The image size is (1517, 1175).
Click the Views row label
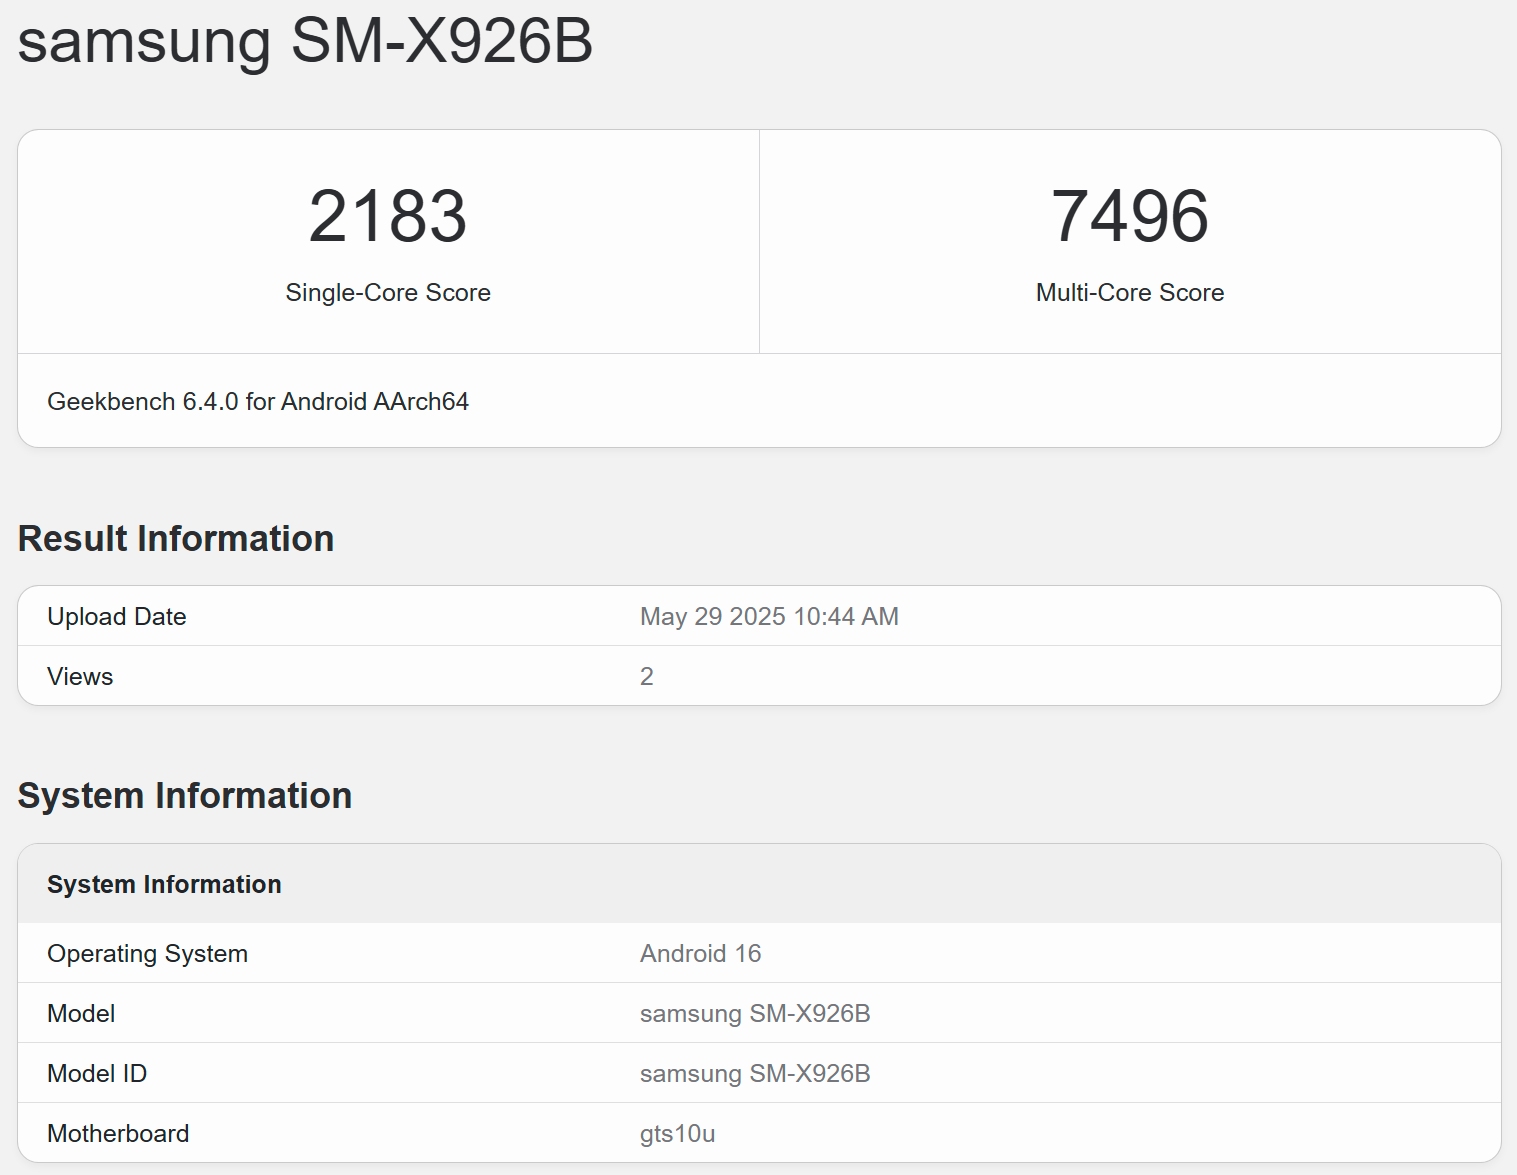80,677
